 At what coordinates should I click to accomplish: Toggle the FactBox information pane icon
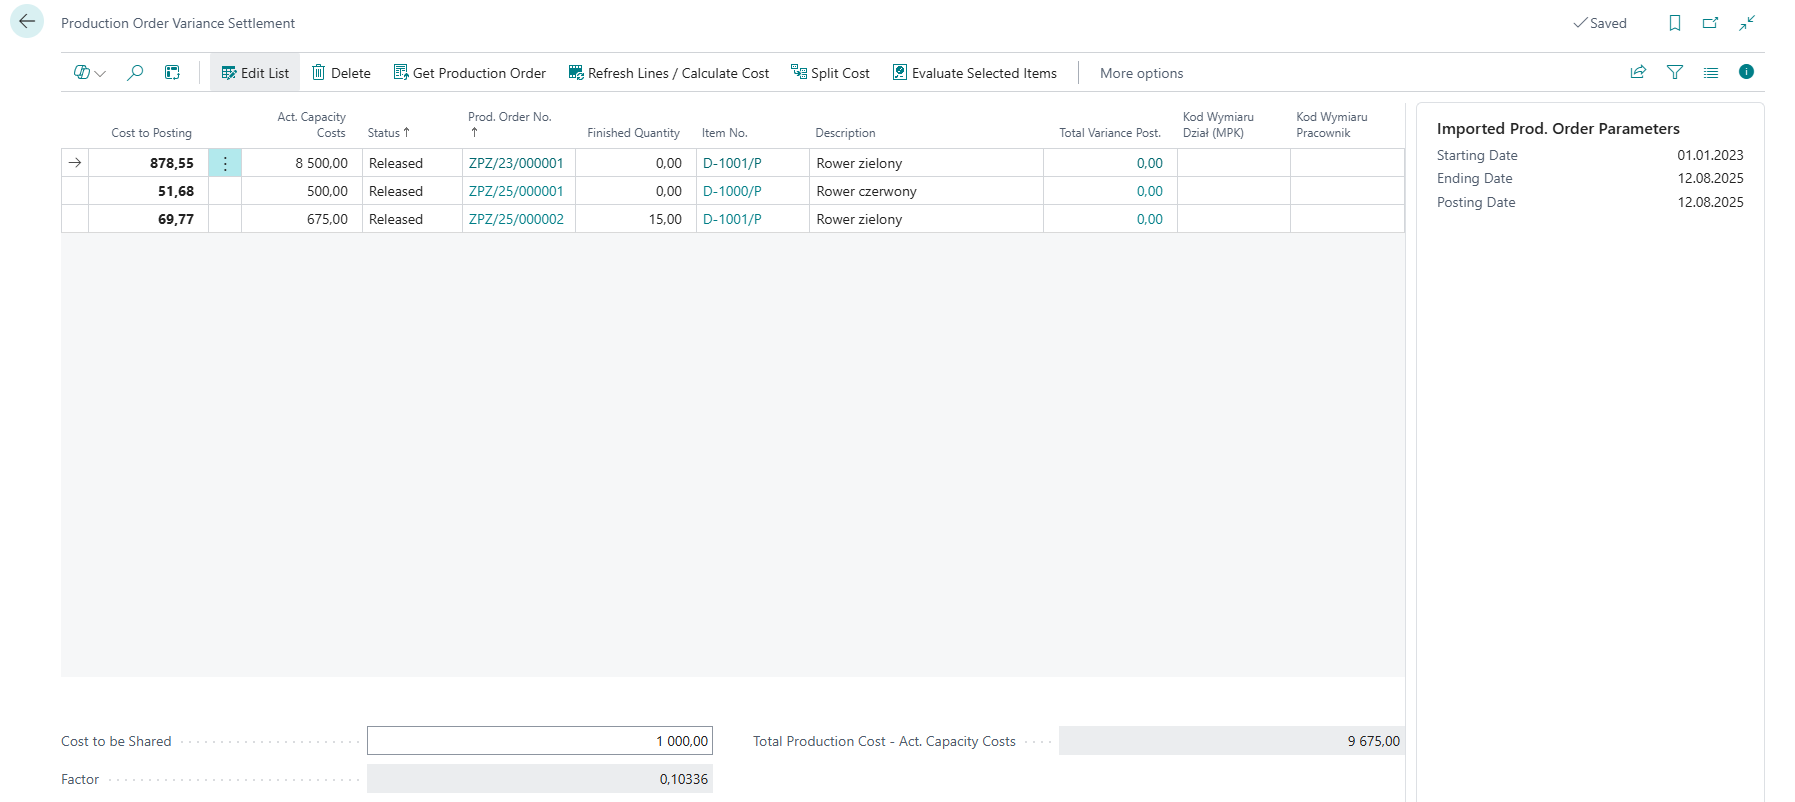[1746, 72]
